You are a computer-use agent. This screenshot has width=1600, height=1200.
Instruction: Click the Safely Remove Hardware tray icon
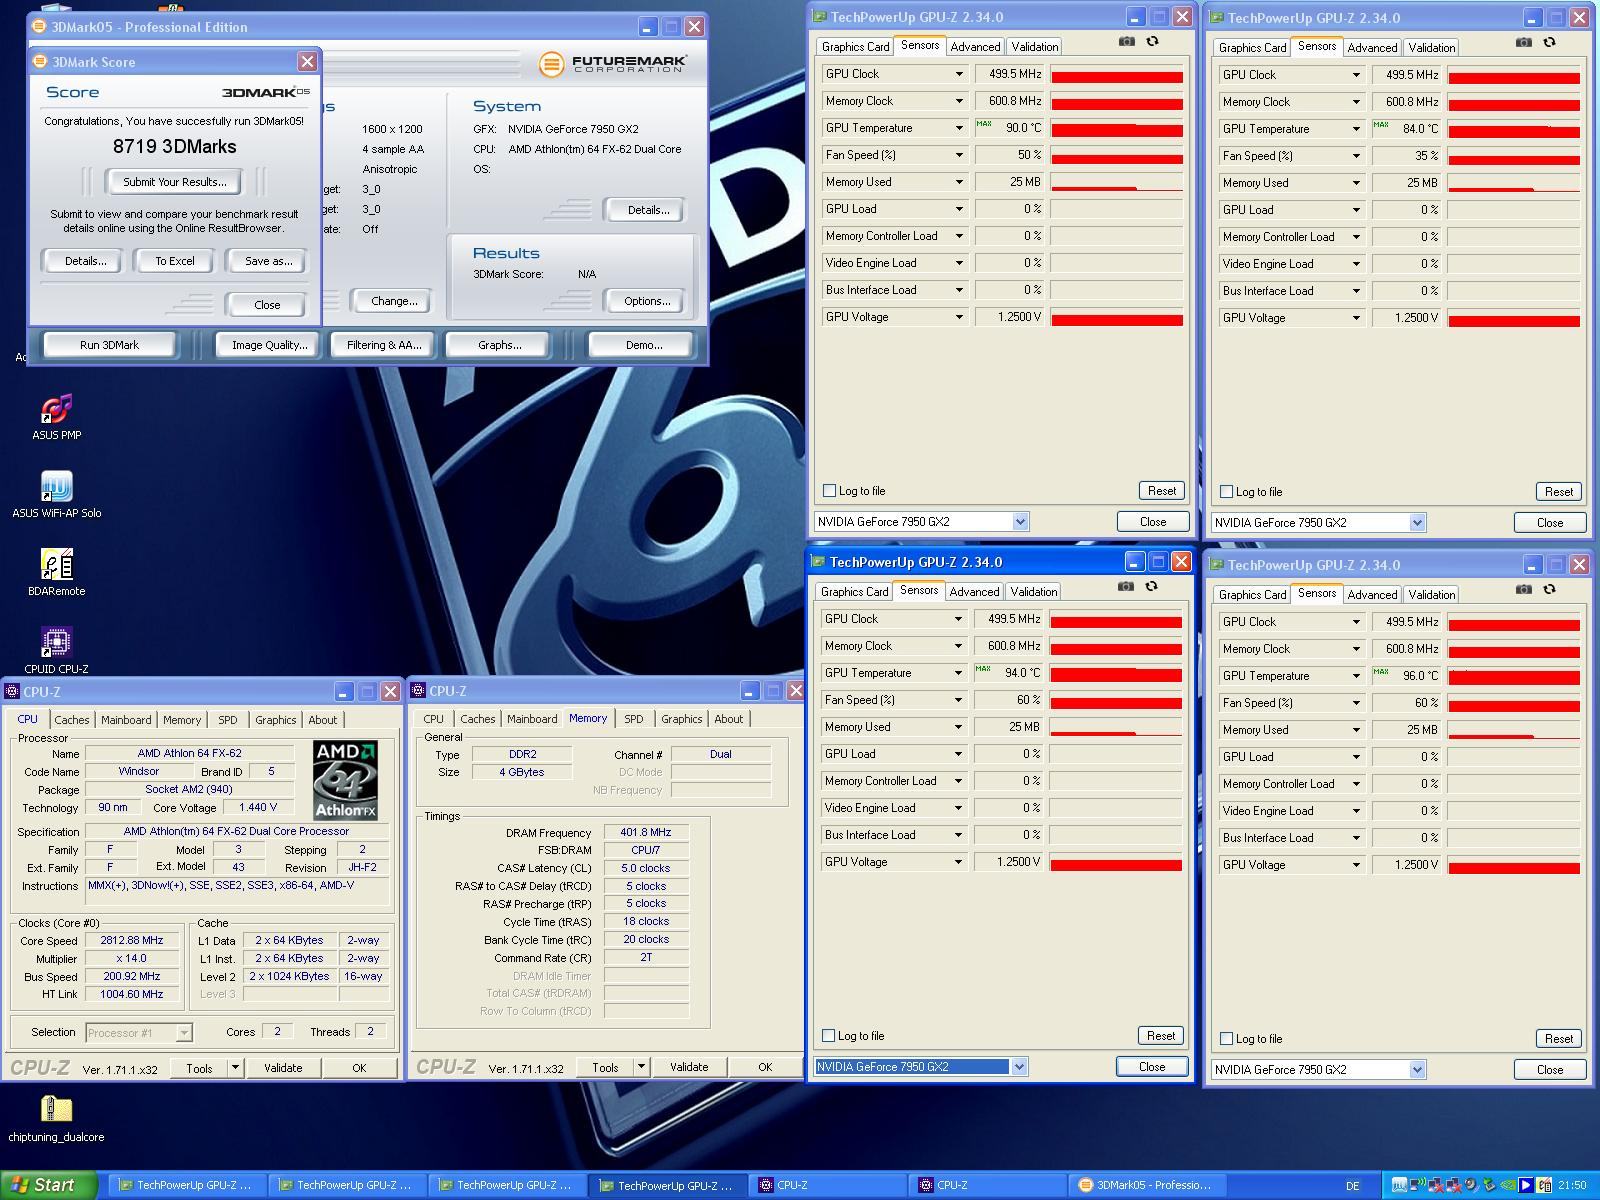pos(1489,1185)
